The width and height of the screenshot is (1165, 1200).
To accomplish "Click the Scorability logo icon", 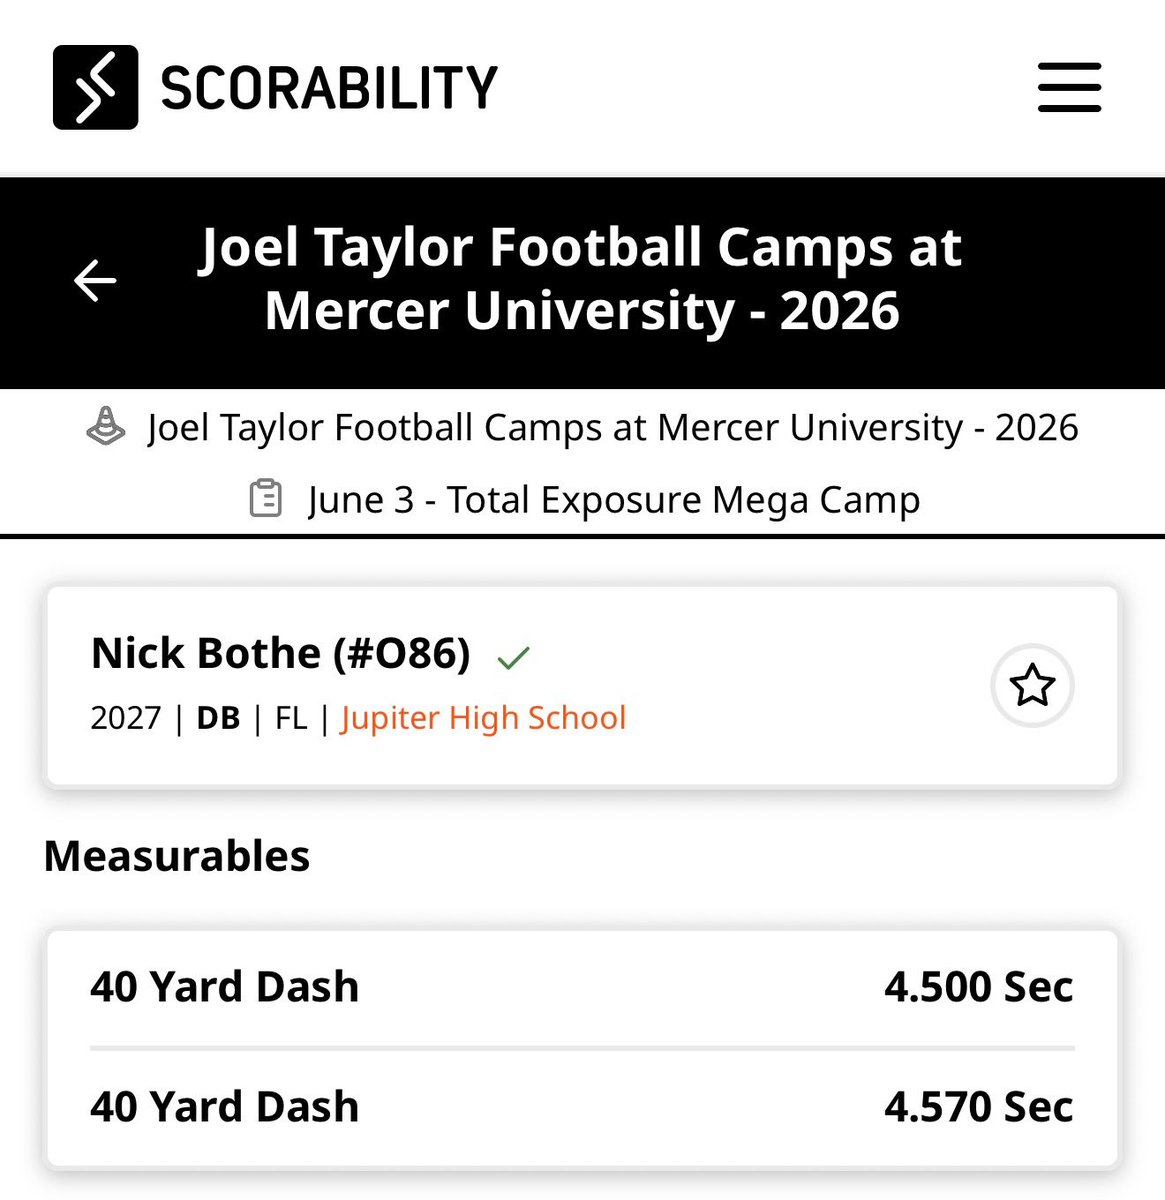I will point(95,87).
